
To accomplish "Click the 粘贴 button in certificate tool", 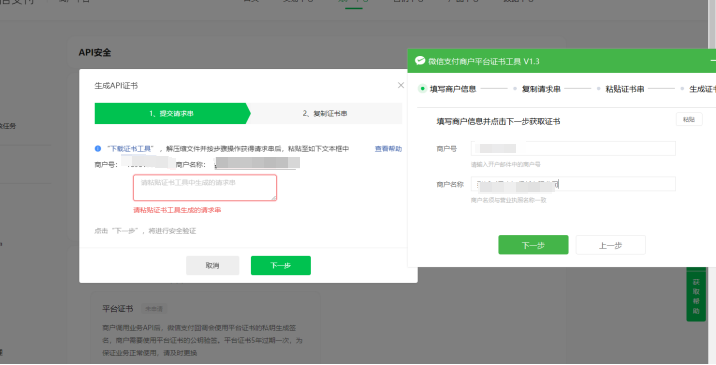I will tap(689, 119).
